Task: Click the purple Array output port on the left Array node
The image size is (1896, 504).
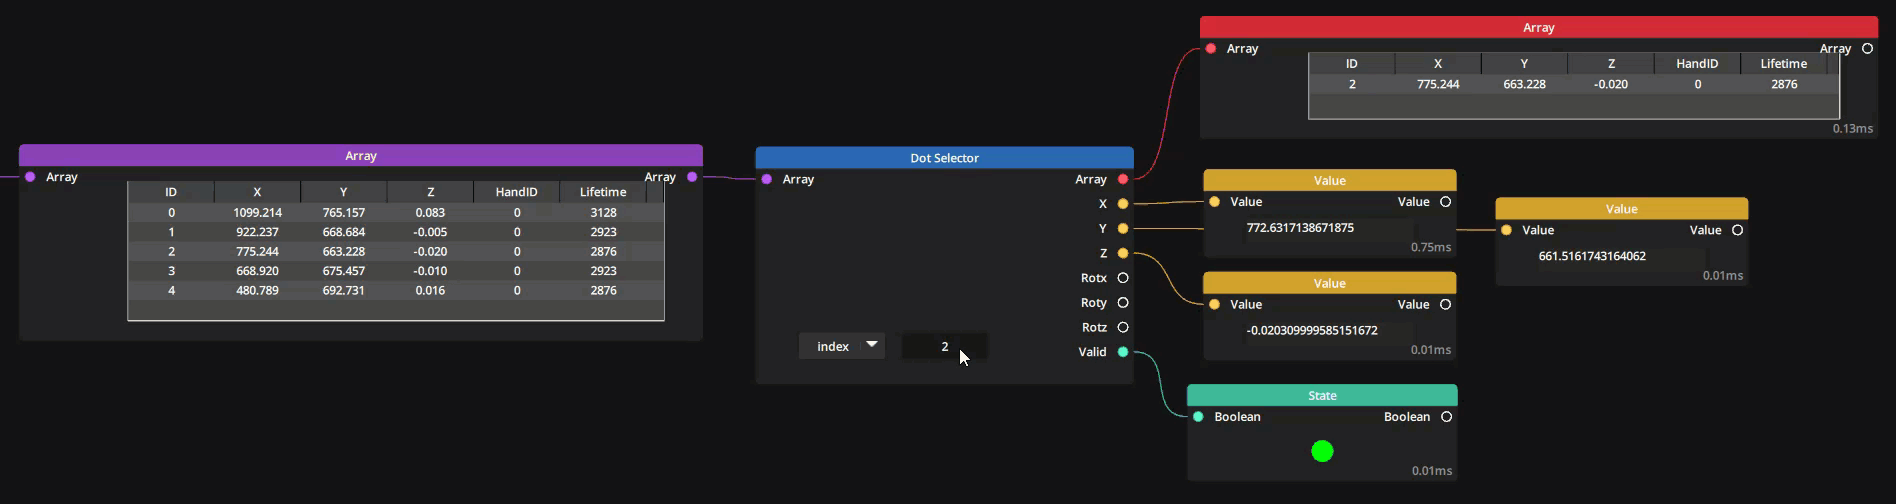Action: coord(692,177)
